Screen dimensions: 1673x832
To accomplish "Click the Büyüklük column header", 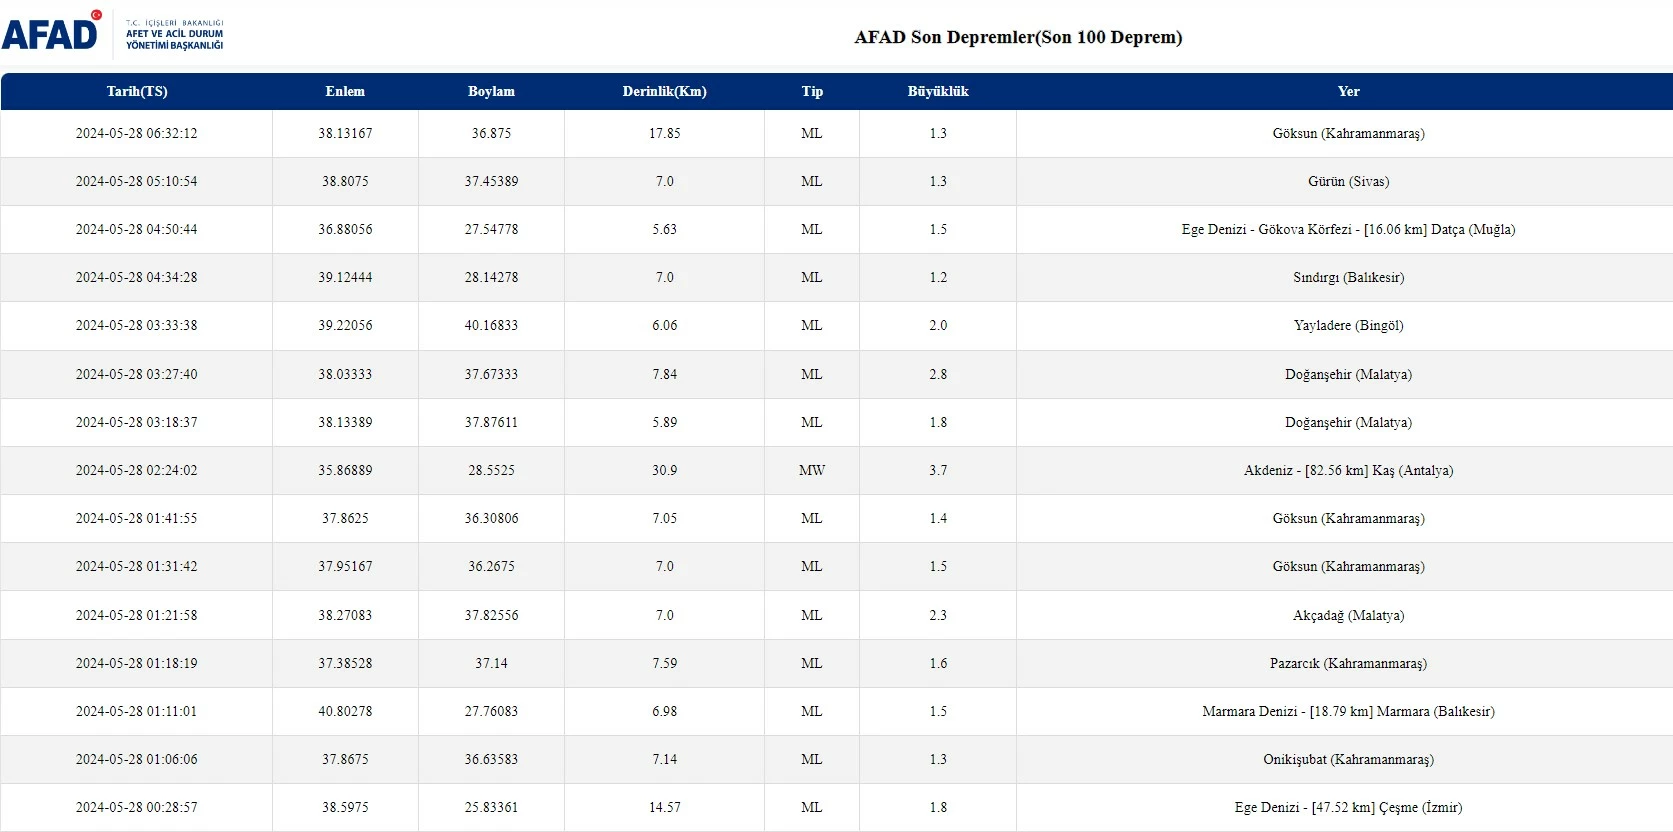I will coord(938,91).
